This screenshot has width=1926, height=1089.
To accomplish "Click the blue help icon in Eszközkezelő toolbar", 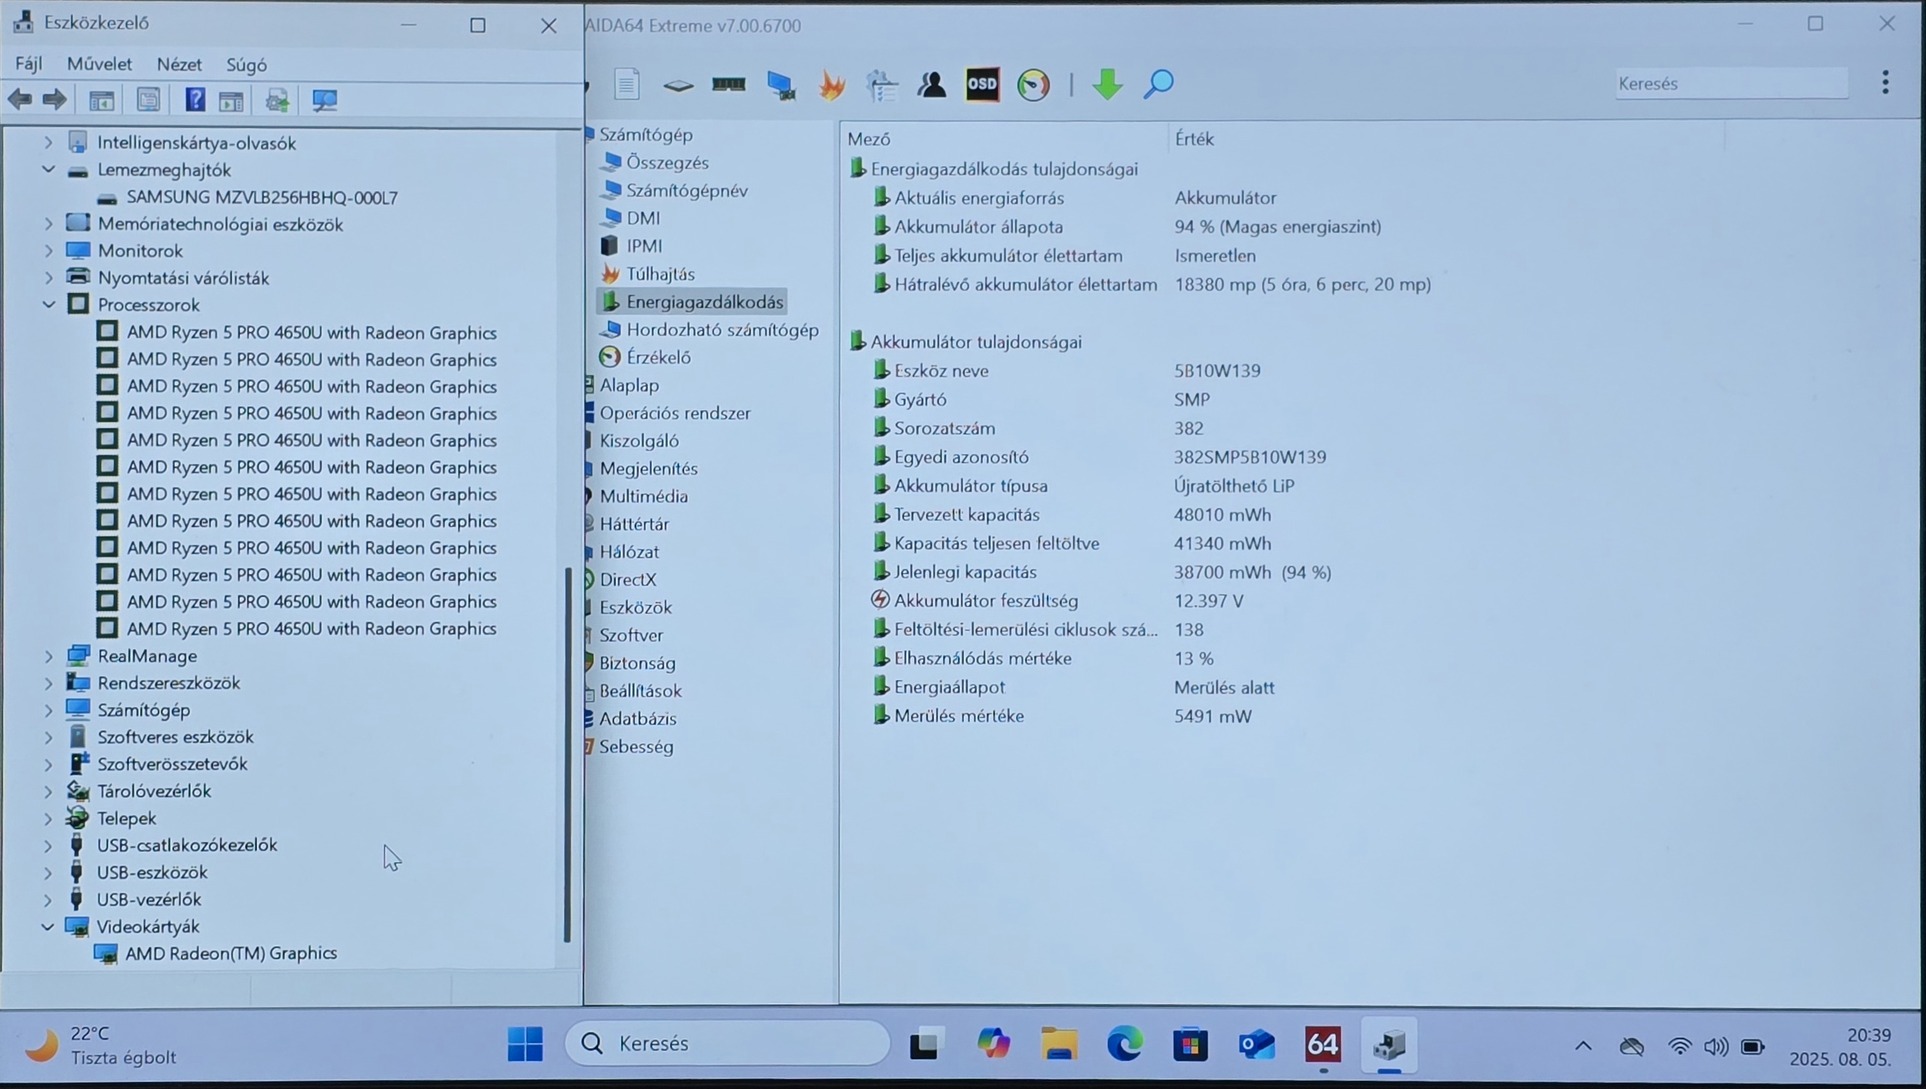I will click(x=194, y=100).
